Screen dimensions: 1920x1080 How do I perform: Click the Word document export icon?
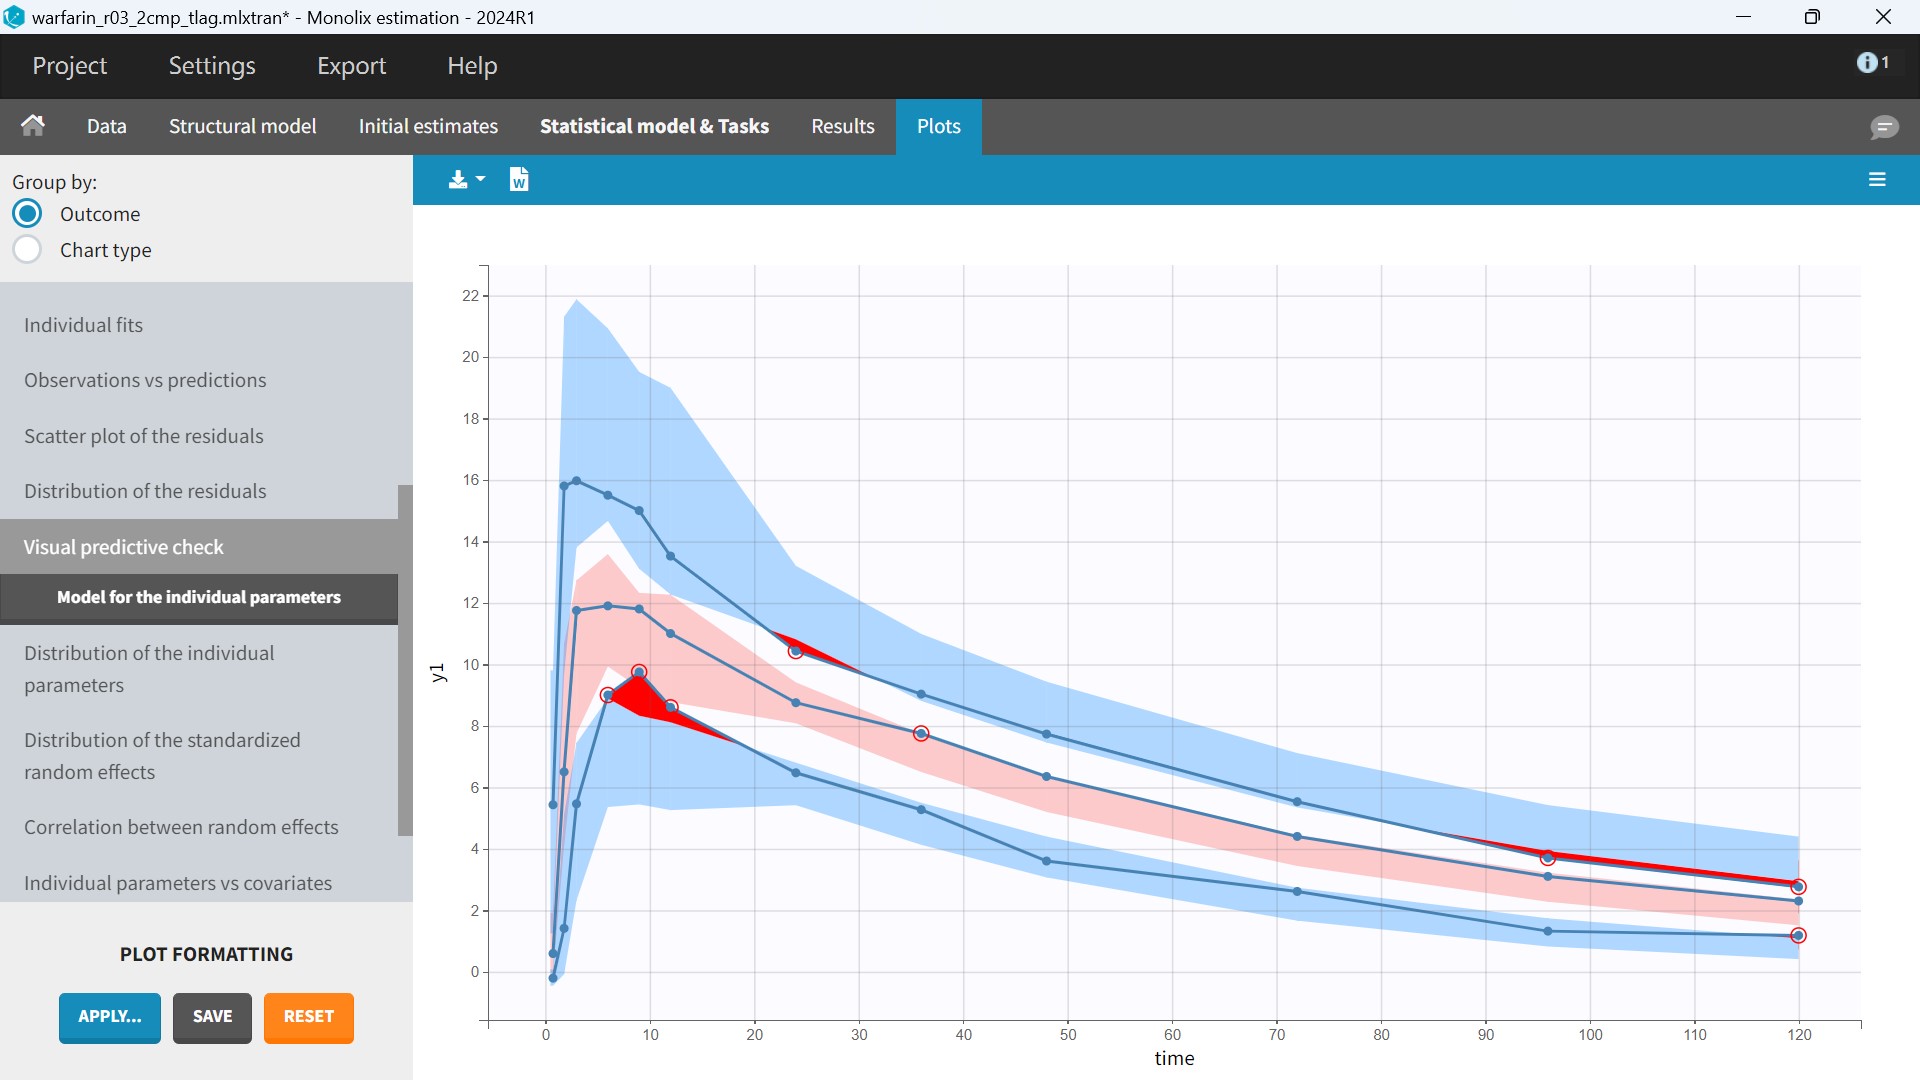coord(518,180)
